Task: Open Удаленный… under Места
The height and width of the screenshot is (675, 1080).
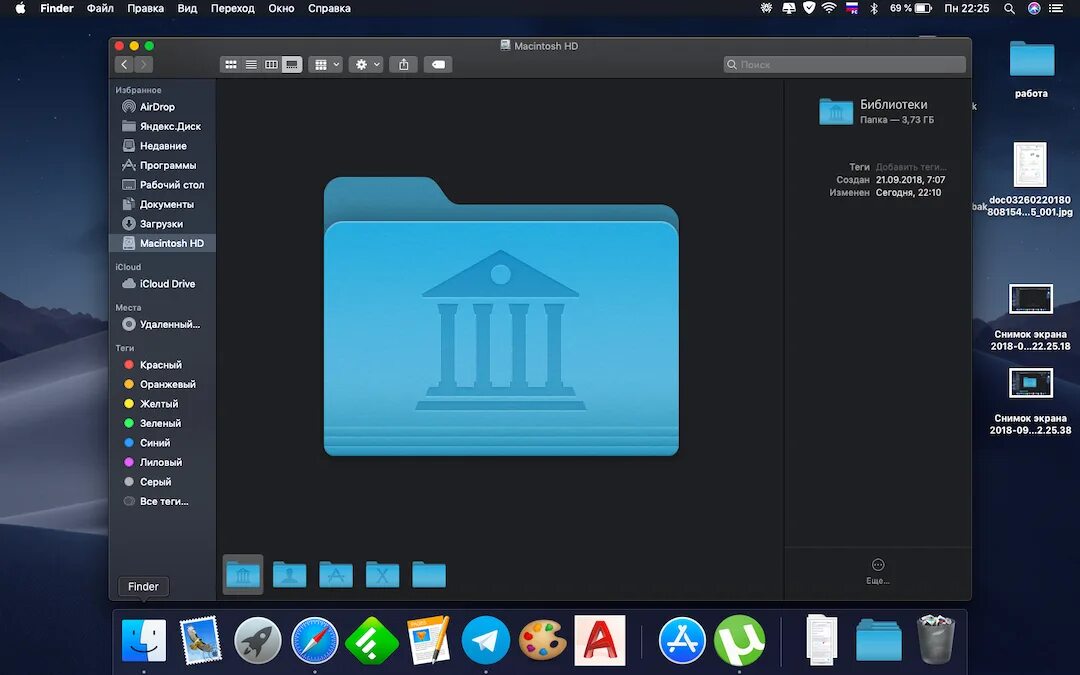Action: (161, 324)
